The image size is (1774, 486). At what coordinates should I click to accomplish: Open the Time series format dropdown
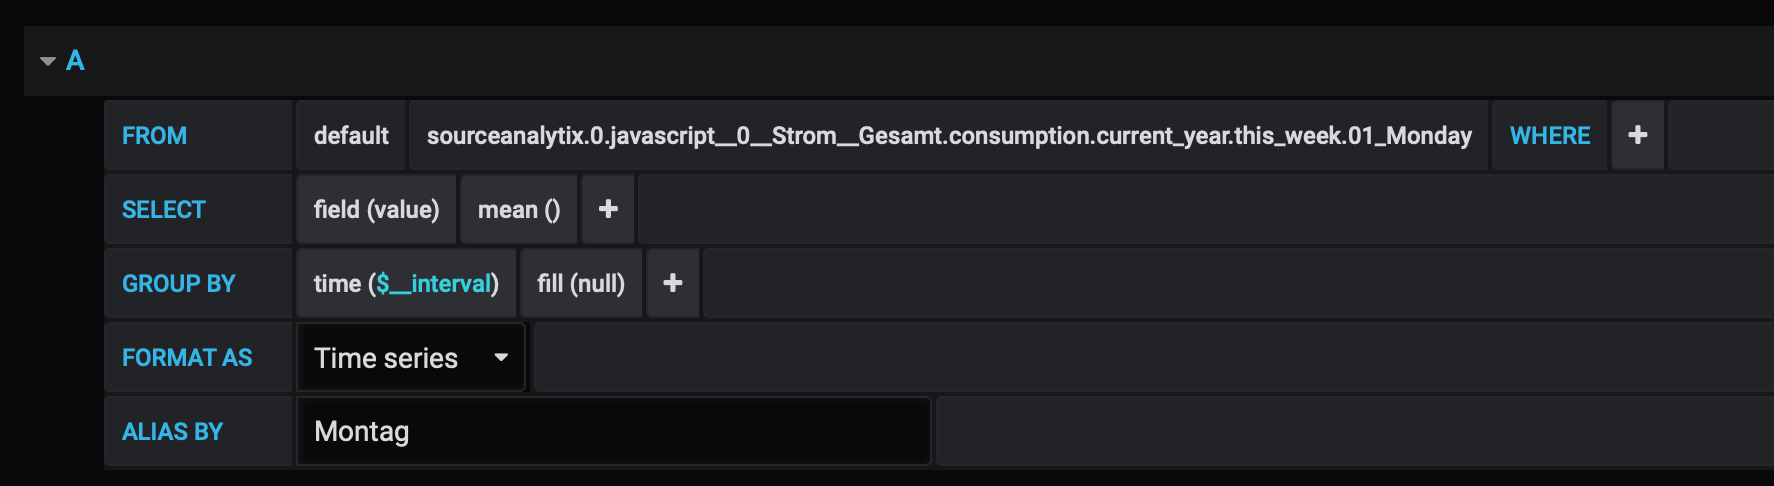[x=411, y=357]
